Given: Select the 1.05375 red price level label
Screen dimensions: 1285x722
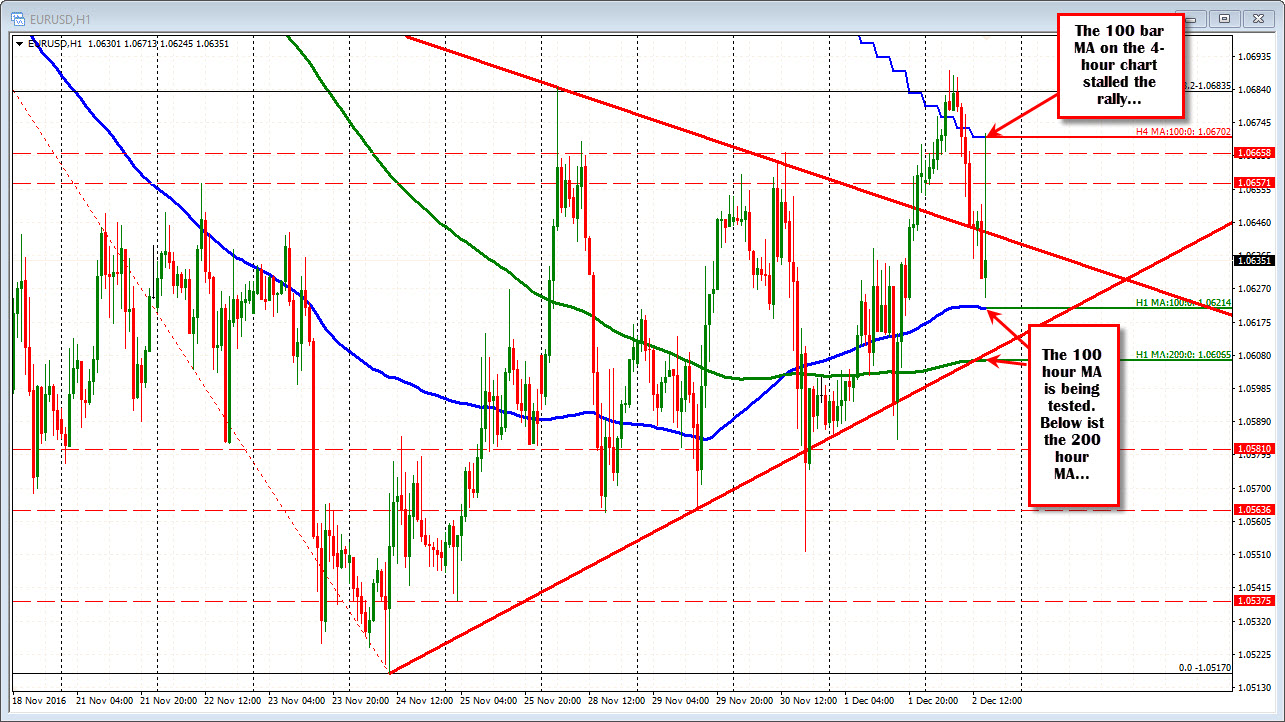Looking at the screenshot, I should click(1255, 601).
